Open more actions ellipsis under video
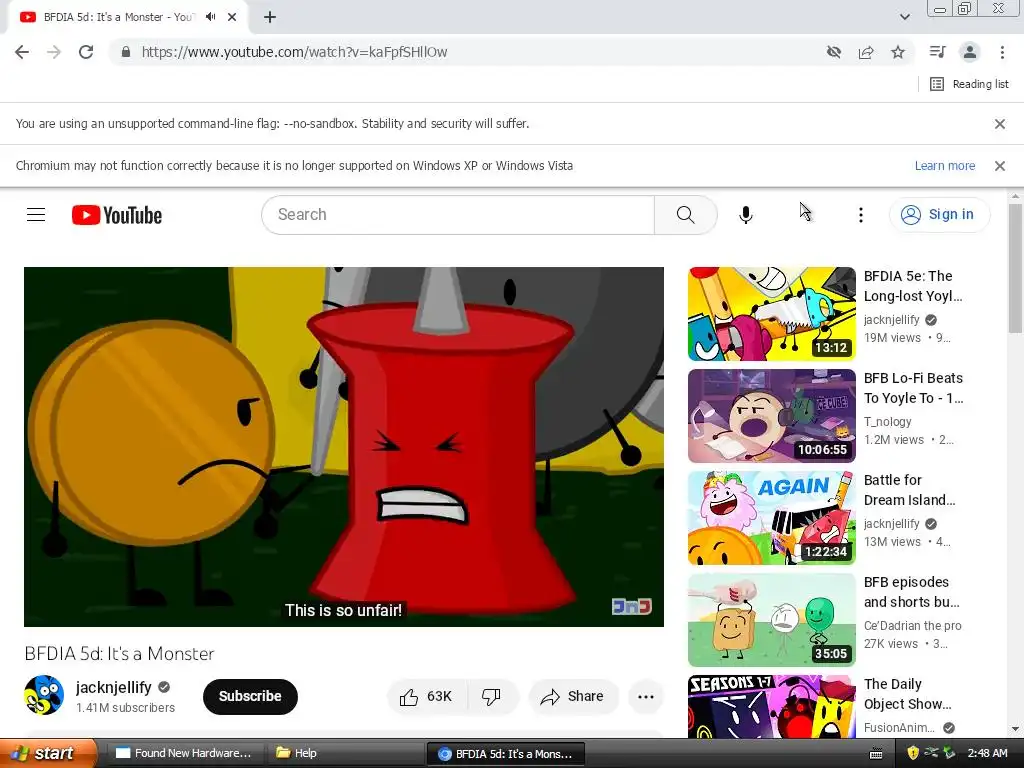The height and width of the screenshot is (768, 1024). [x=646, y=697]
